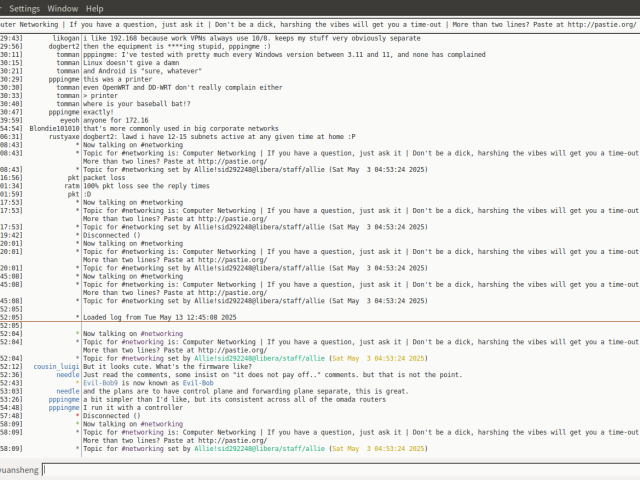Open the Window menu
Screen dimensions: 640x480
click(x=63, y=8)
